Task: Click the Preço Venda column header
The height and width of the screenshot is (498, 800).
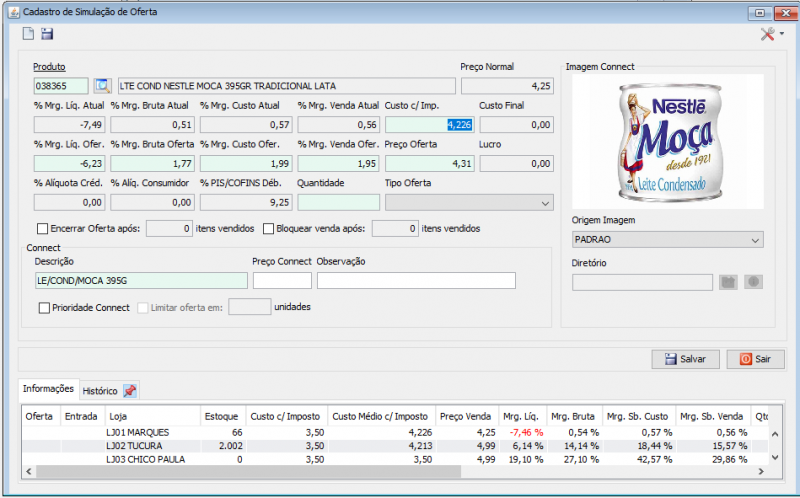Action: coord(467,416)
